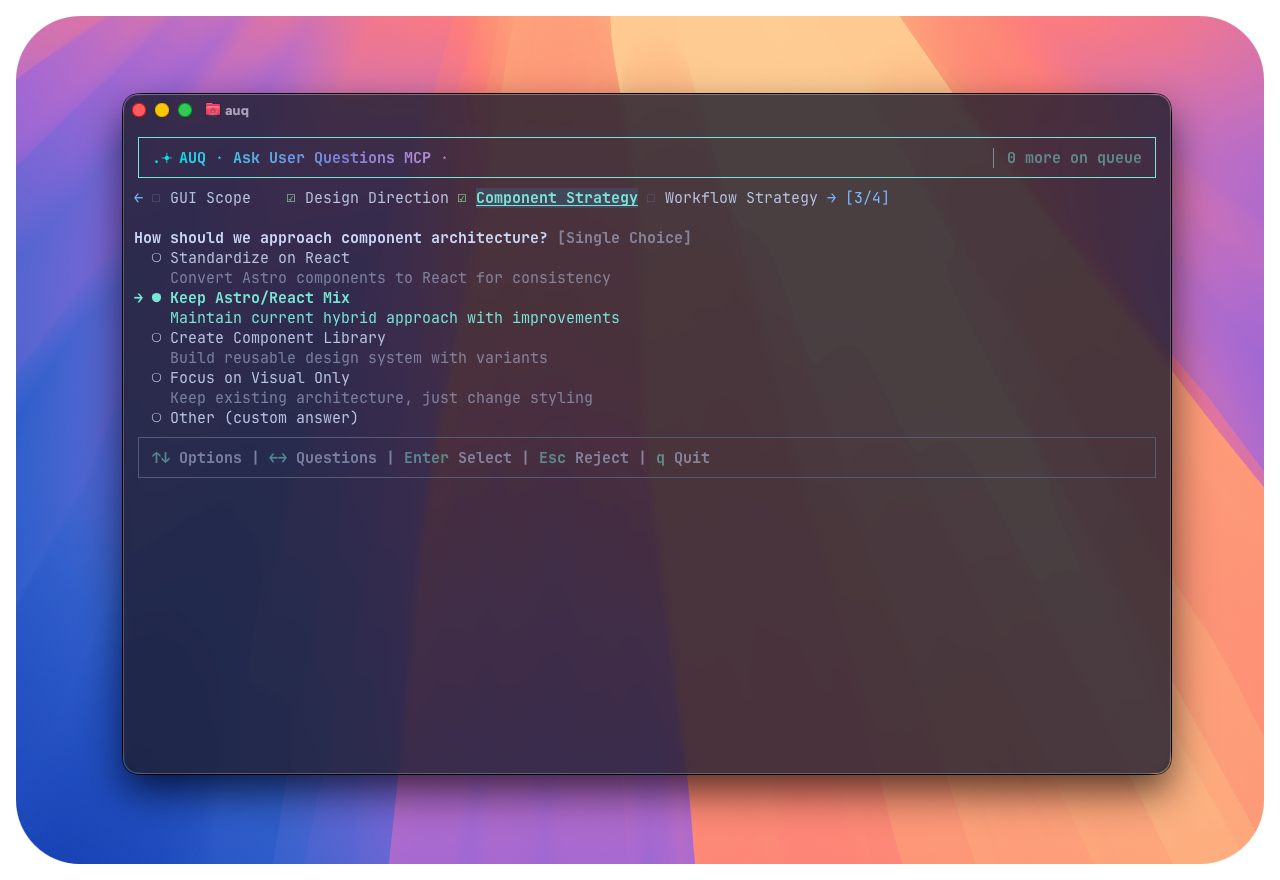Click the left-right arrows Questions icon

click(277, 457)
